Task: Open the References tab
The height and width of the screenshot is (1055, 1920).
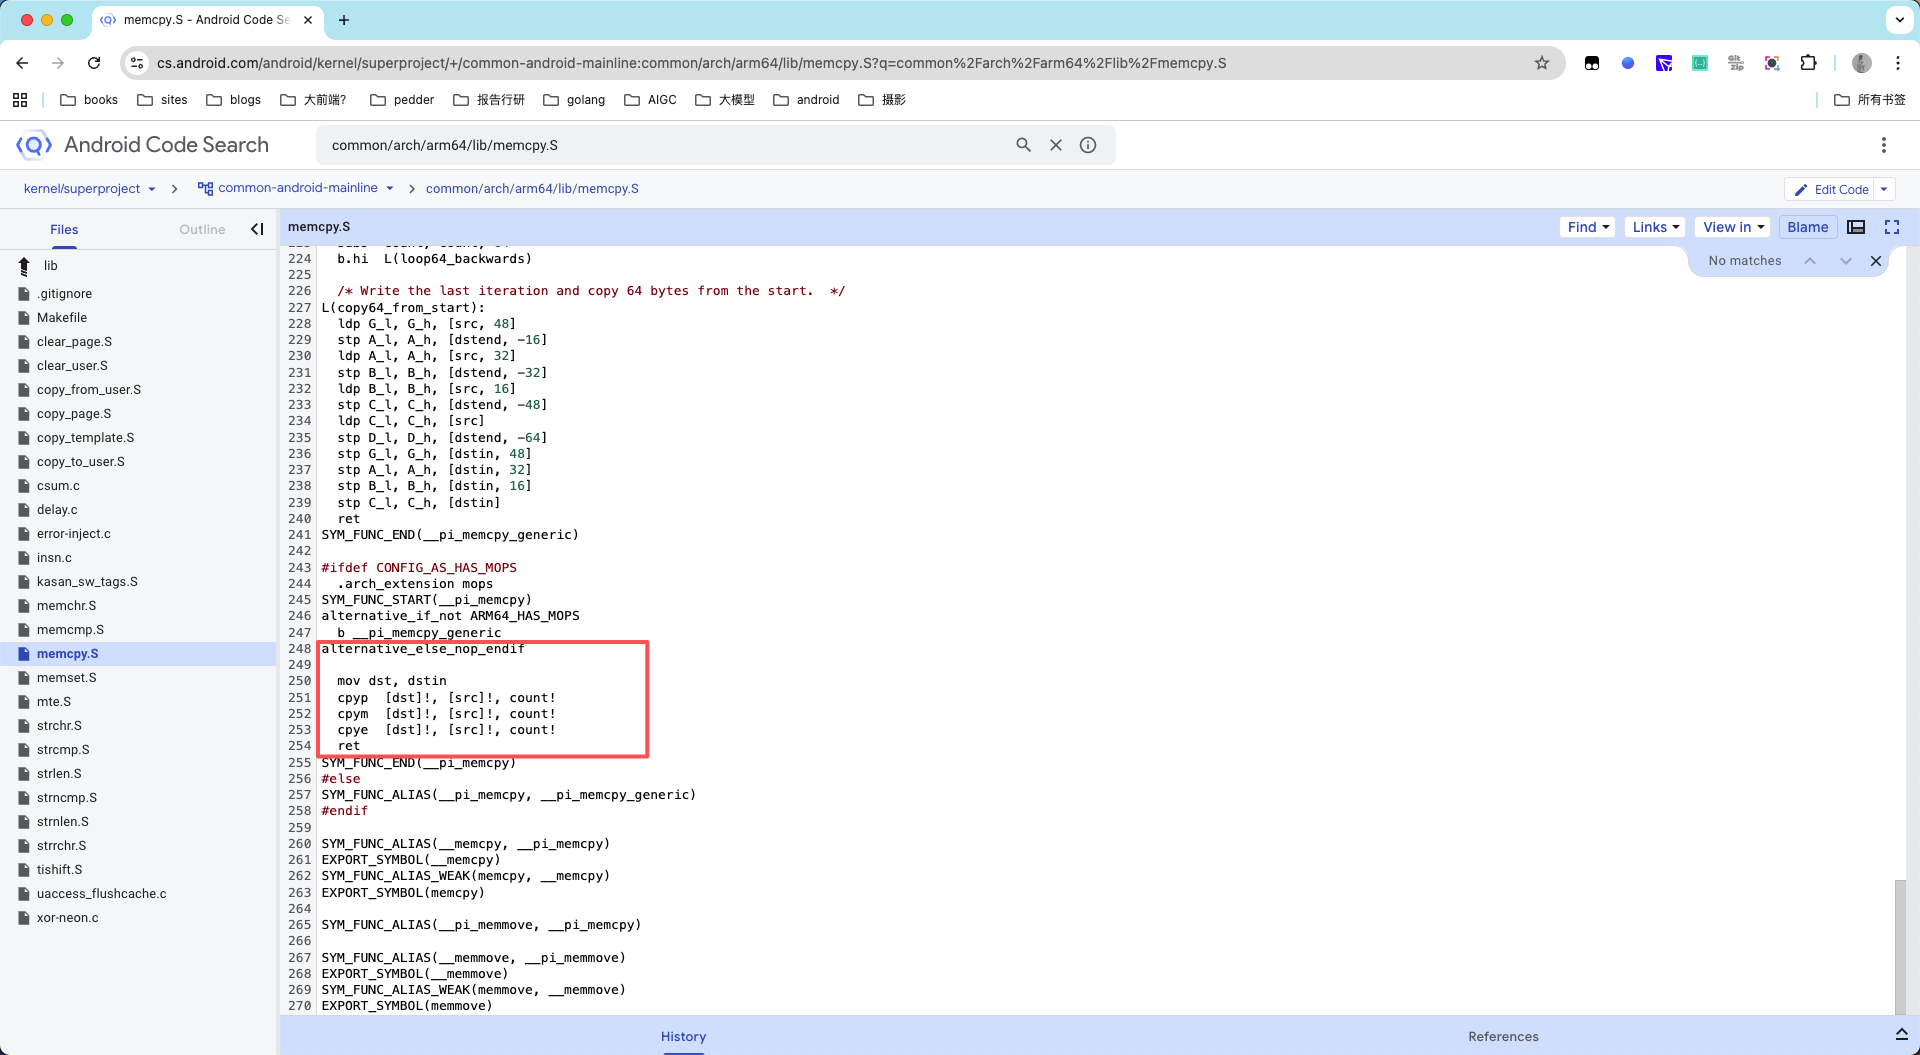Action: pyautogui.click(x=1503, y=1037)
